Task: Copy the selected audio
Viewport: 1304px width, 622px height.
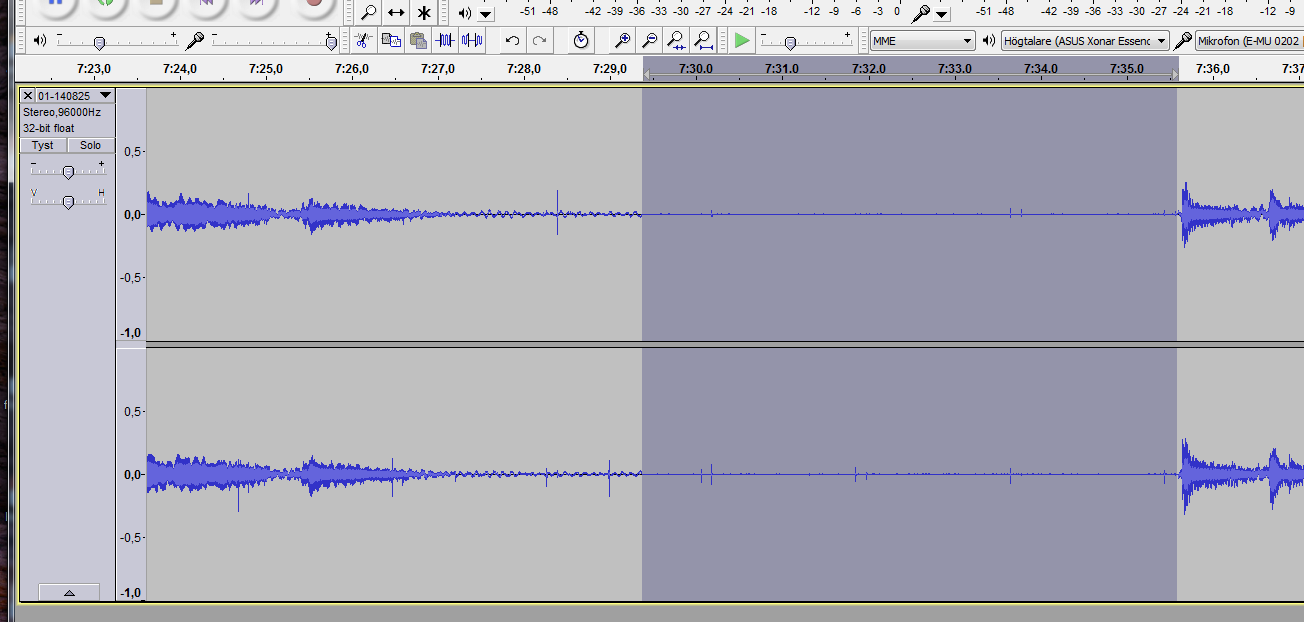Action: tap(391, 40)
